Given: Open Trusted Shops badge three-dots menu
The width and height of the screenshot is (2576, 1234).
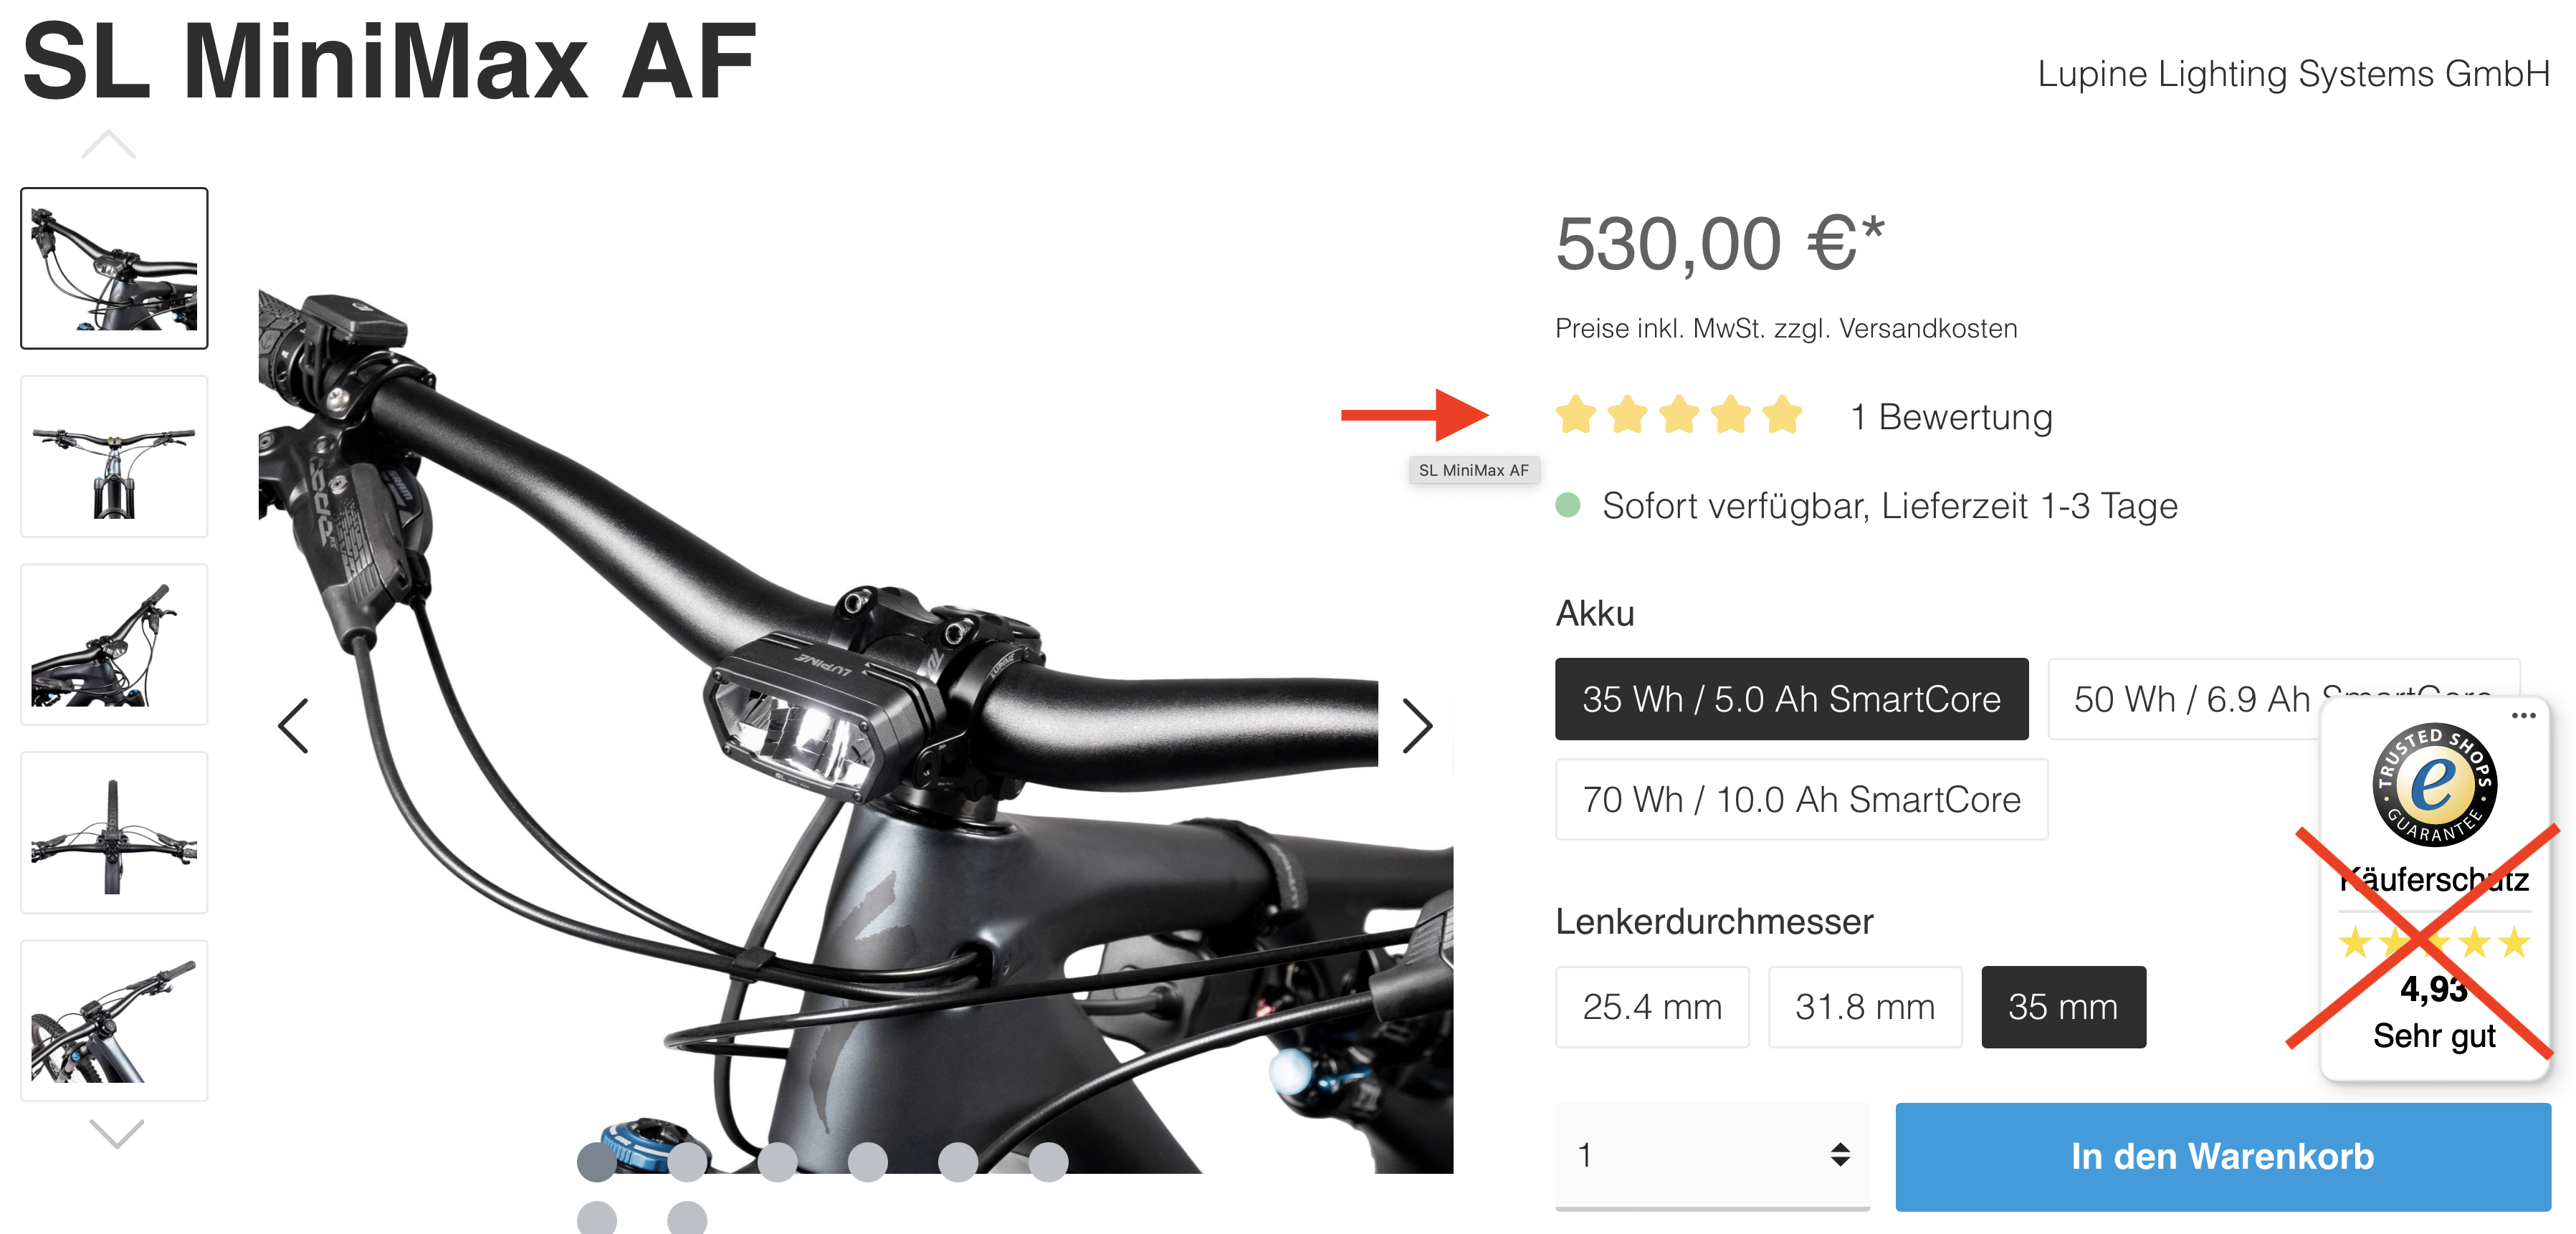Looking at the screenshot, I should coord(2523,715).
